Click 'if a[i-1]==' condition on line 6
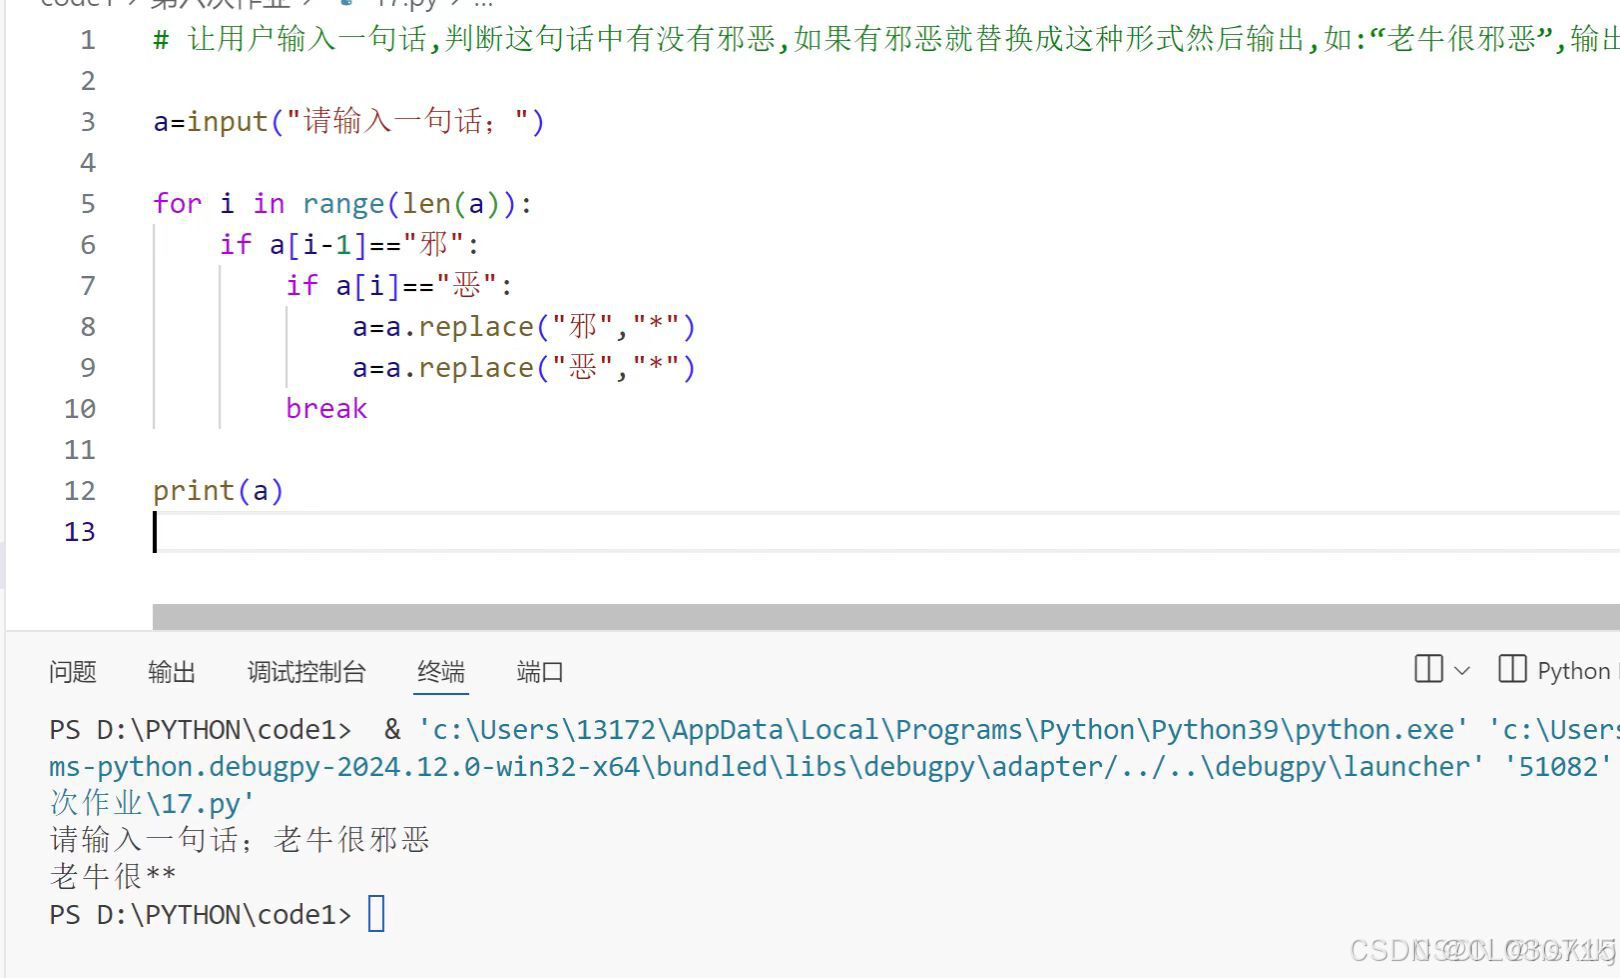Screen dimensions: 1620x978 pos(350,245)
